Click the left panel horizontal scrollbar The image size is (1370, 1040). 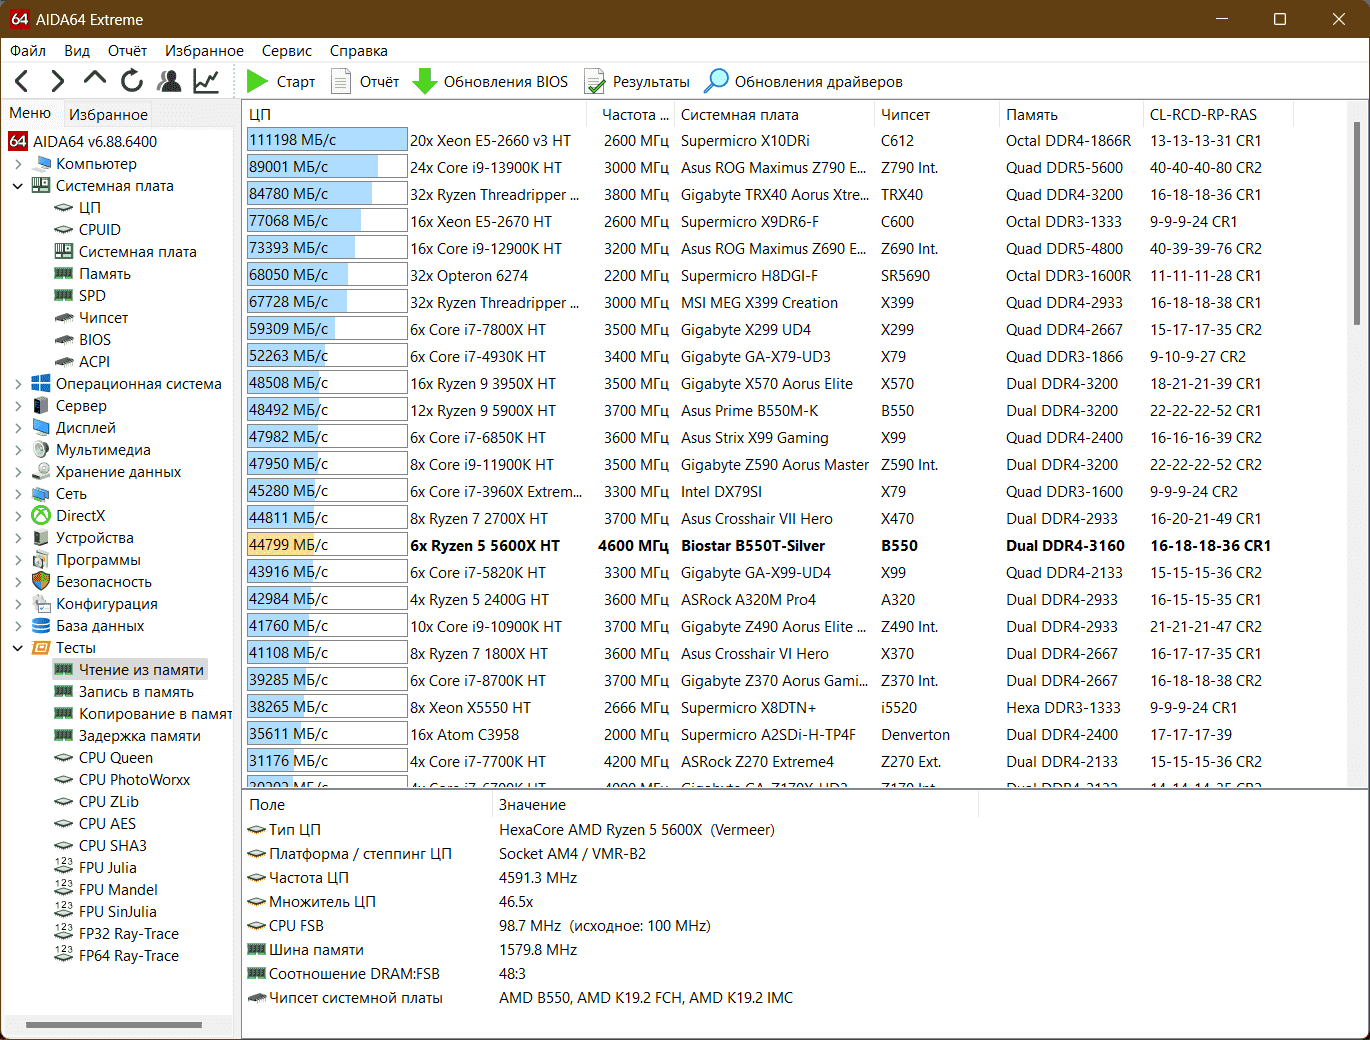click(x=114, y=1025)
